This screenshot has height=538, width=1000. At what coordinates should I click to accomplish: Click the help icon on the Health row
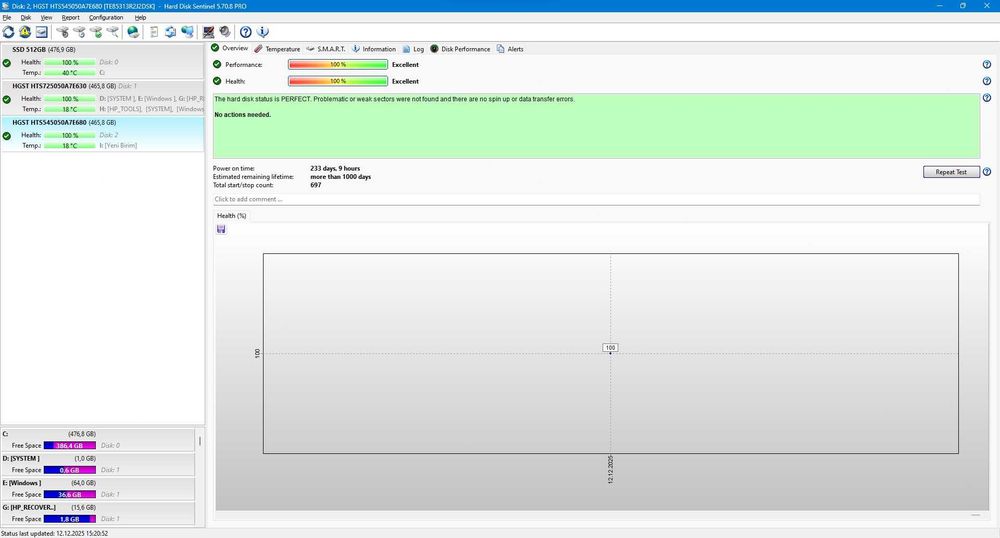tap(987, 81)
